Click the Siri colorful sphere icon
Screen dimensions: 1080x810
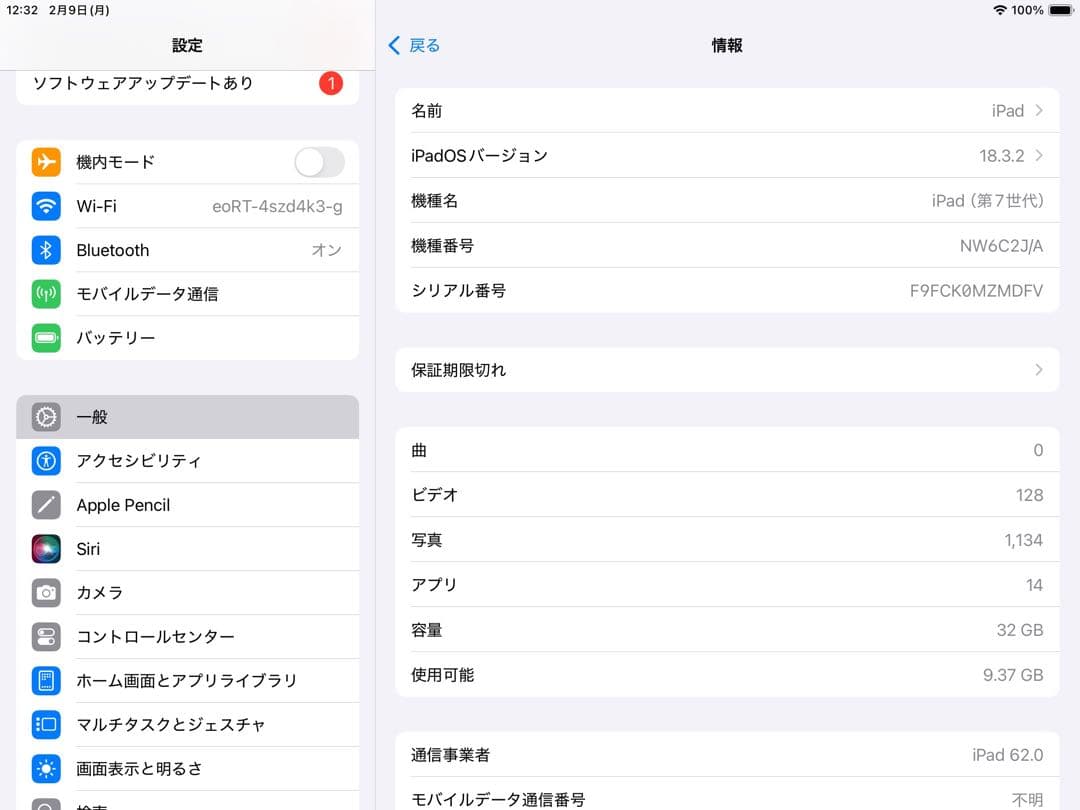(46, 549)
